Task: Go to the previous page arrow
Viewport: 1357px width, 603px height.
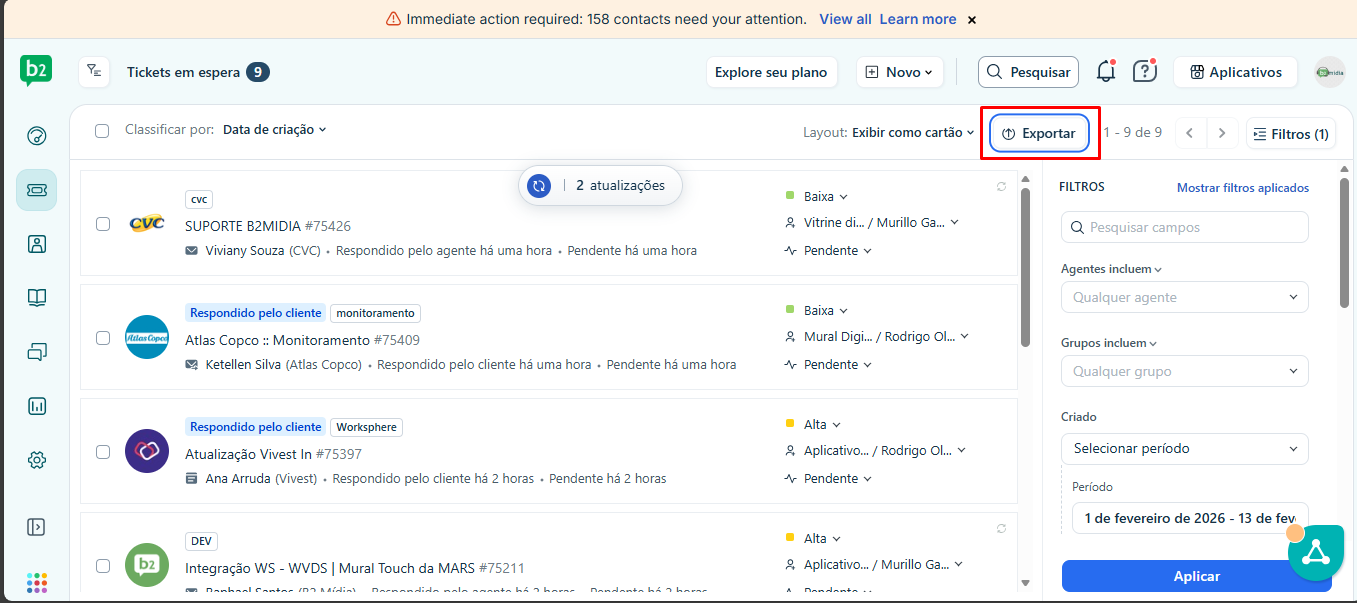Action: 1190,133
